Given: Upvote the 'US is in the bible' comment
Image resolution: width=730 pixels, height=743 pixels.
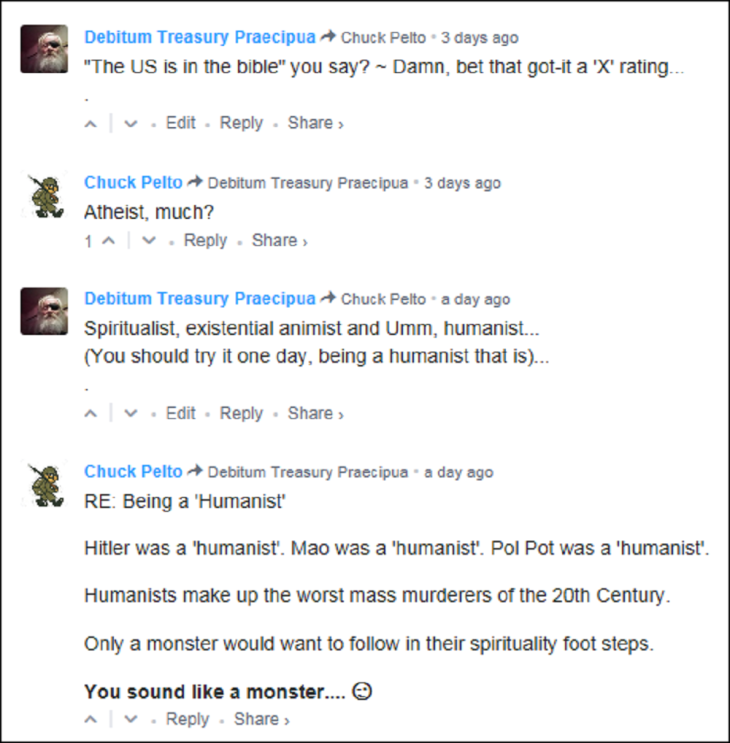Looking at the screenshot, I should pyautogui.click(x=91, y=124).
